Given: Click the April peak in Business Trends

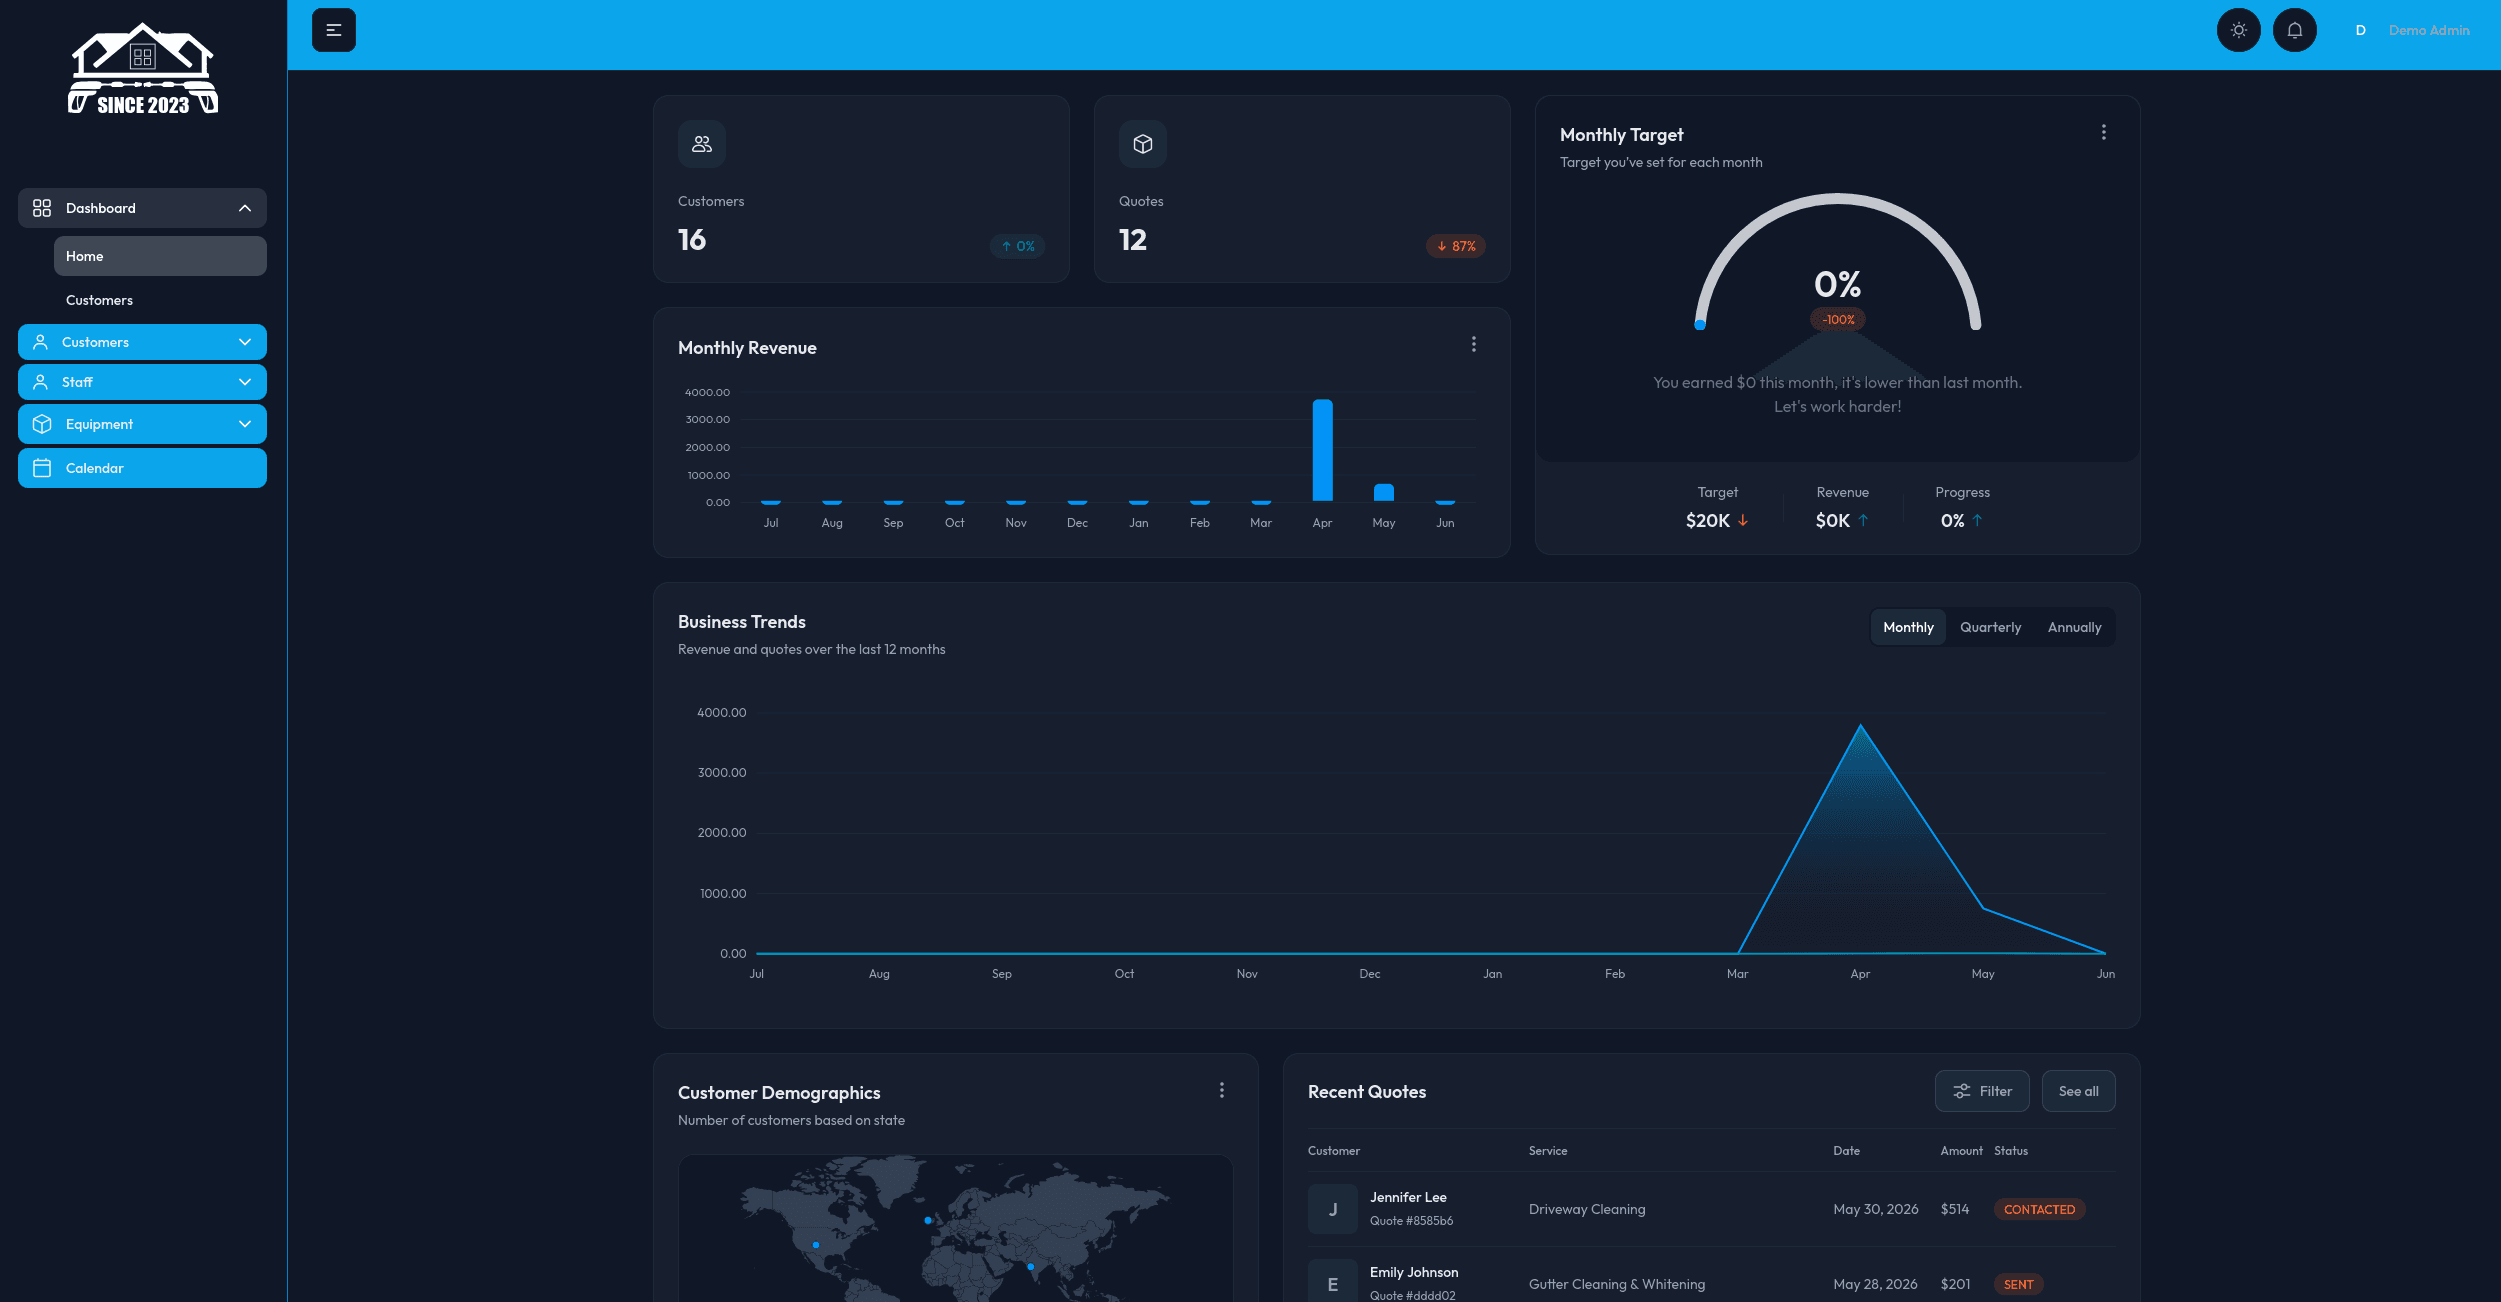Looking at the screenshot, I should [x=1860, y=725].
